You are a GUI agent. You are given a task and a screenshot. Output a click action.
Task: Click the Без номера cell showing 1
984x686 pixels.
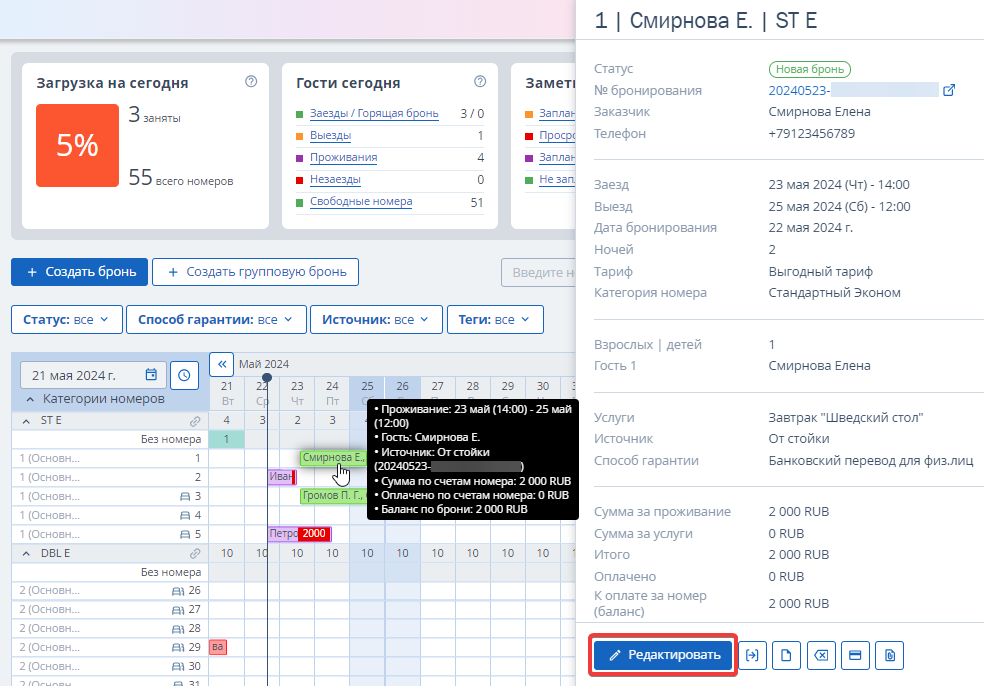tap(227, 439)
